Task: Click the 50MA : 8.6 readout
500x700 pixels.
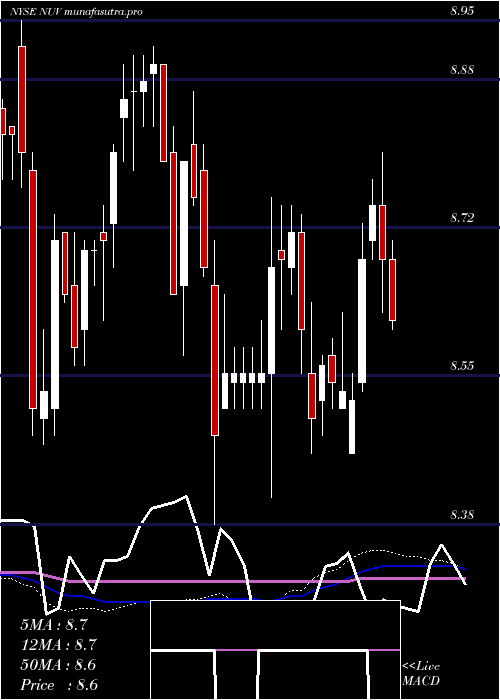Action: pyautogui.click(x=58, y=665)
